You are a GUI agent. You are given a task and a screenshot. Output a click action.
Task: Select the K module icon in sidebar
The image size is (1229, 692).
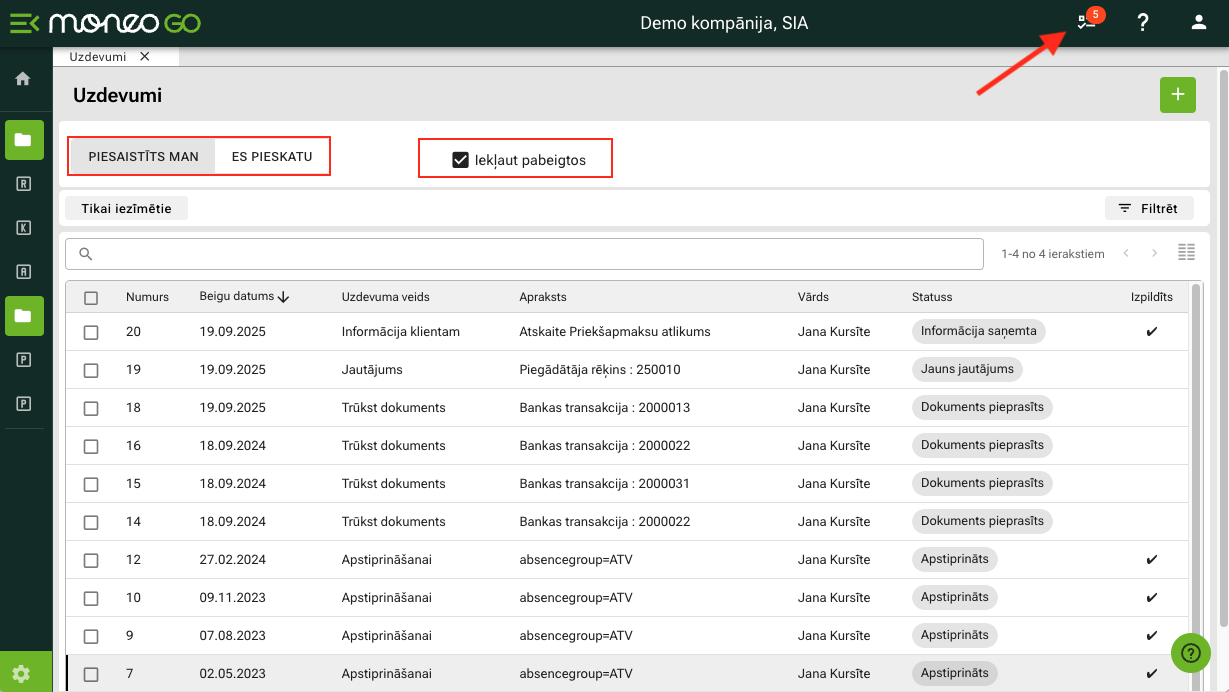[x=24, y=227]
